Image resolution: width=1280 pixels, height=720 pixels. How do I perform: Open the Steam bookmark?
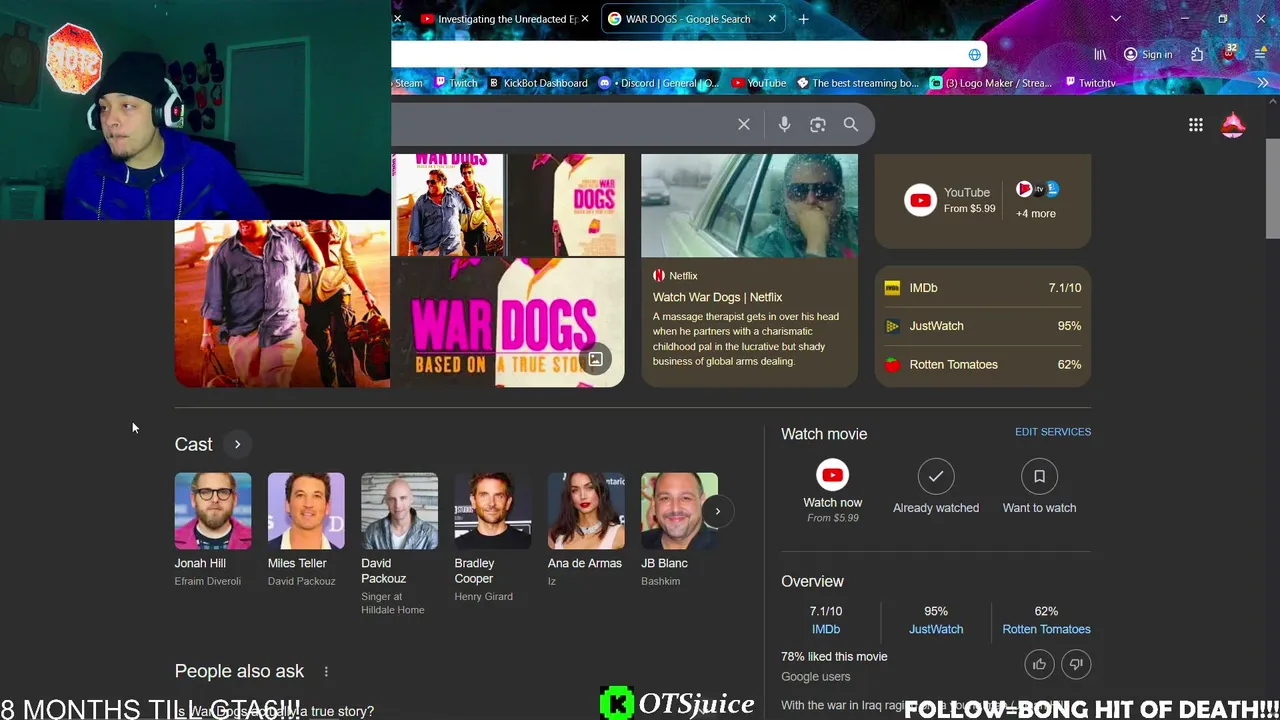408,83
